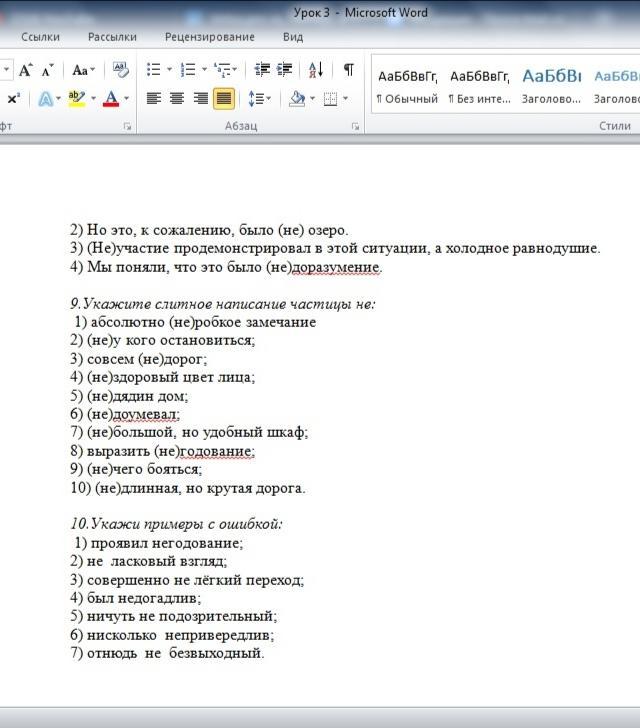This screenshot has width=640, height=728.
Task: Open highlight color dropdown arrow
Action: [x=93, y=98]
